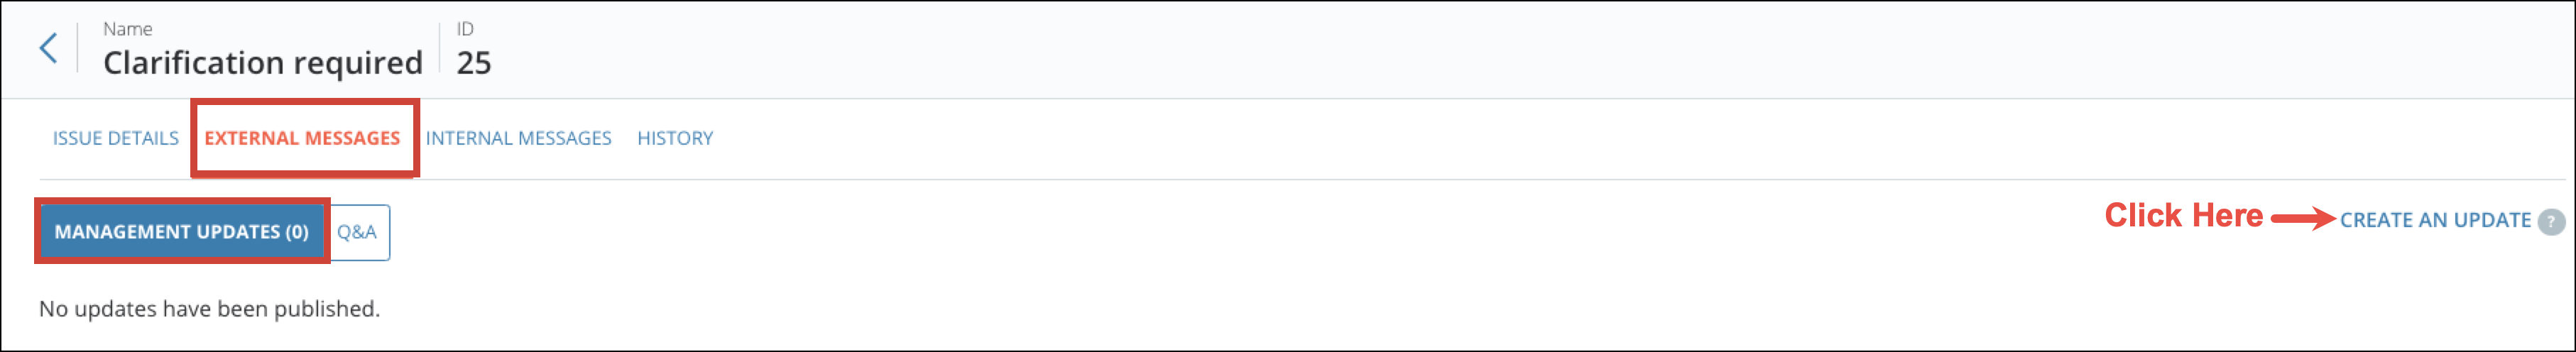The width and height of the screenshot is (2576, 352).
Task: Click the No updates have been published message
Action: (x=210, y=309)
